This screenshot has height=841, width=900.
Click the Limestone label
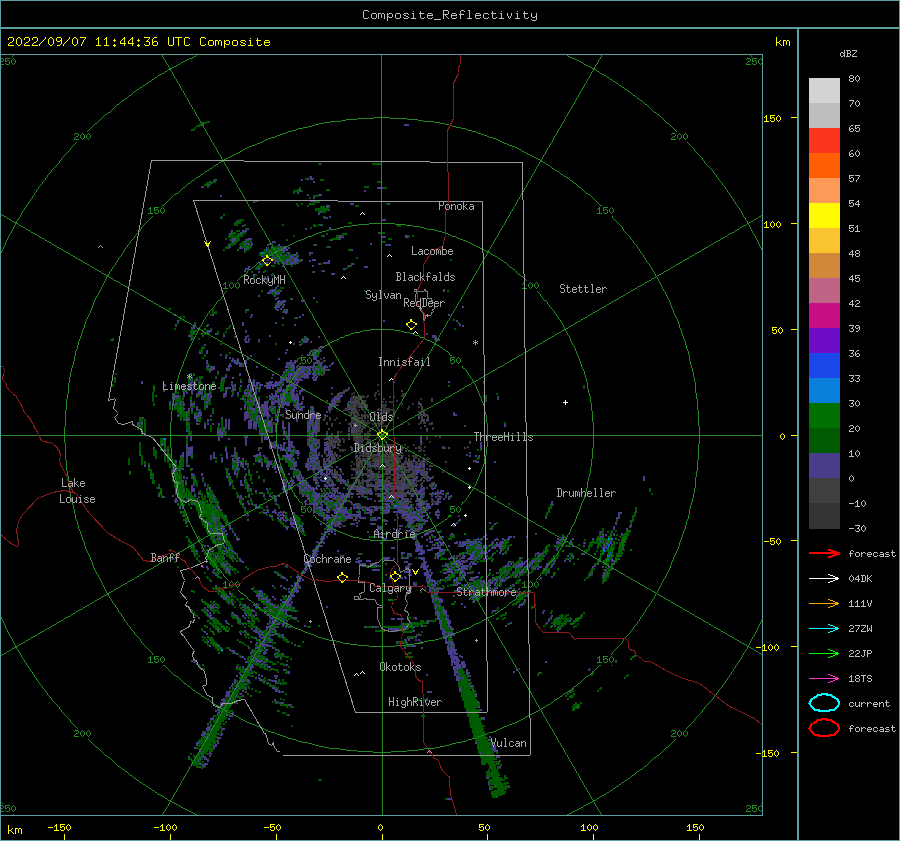(x=189, y=386)
